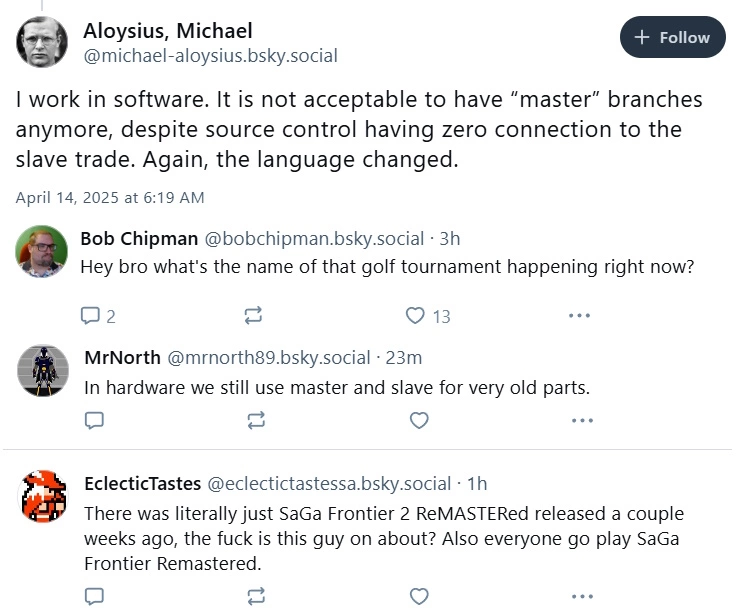The image size is (740, 614).
Task: Open the April 14, 2025 timestamp
Action: [x=110, y=197]
